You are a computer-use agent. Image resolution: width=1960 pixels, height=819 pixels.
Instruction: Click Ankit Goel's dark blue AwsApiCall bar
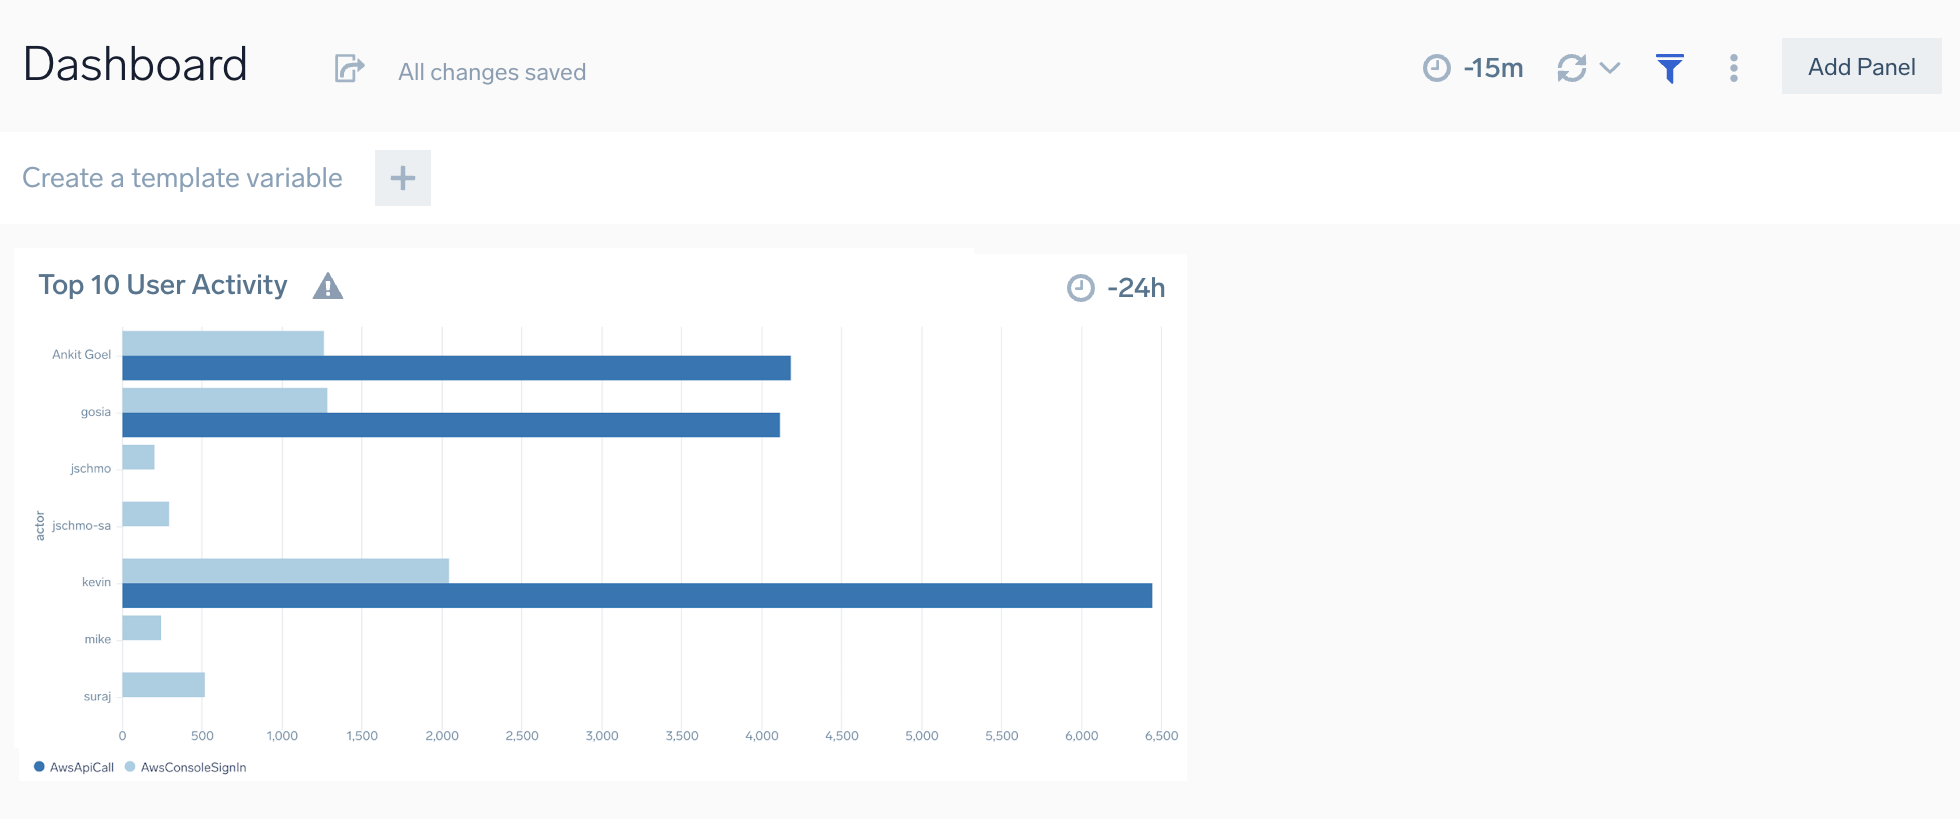pyautogui.click(x=456, y=368)
